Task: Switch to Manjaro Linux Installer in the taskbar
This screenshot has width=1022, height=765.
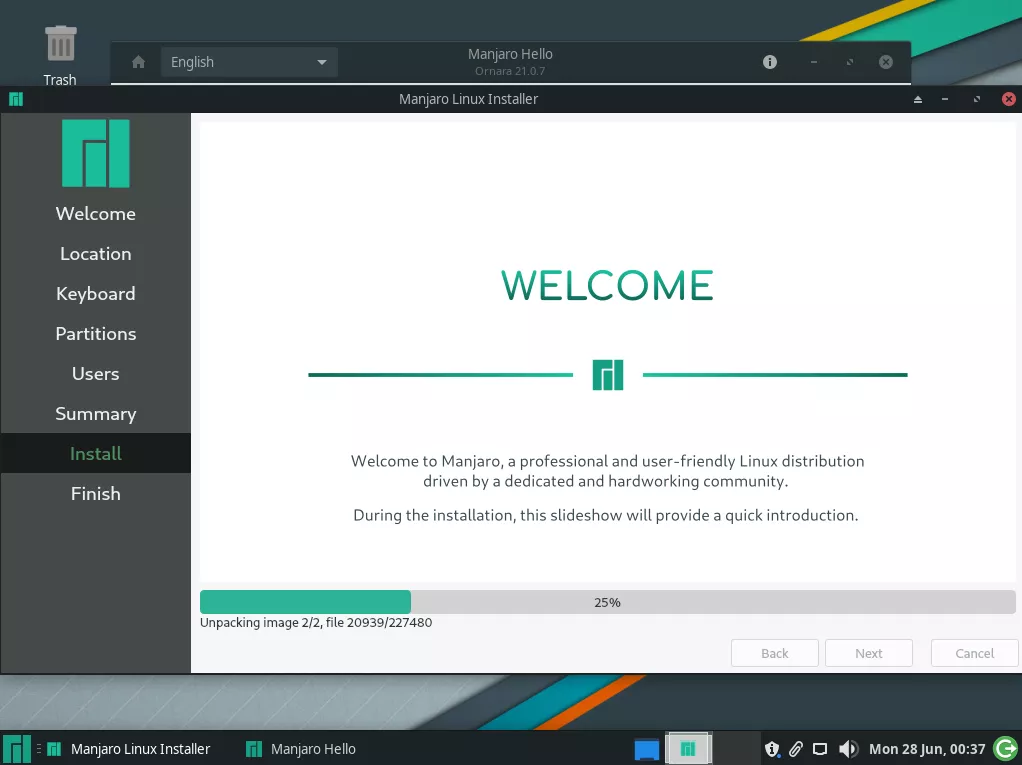Action: click(x=129, y=749)
